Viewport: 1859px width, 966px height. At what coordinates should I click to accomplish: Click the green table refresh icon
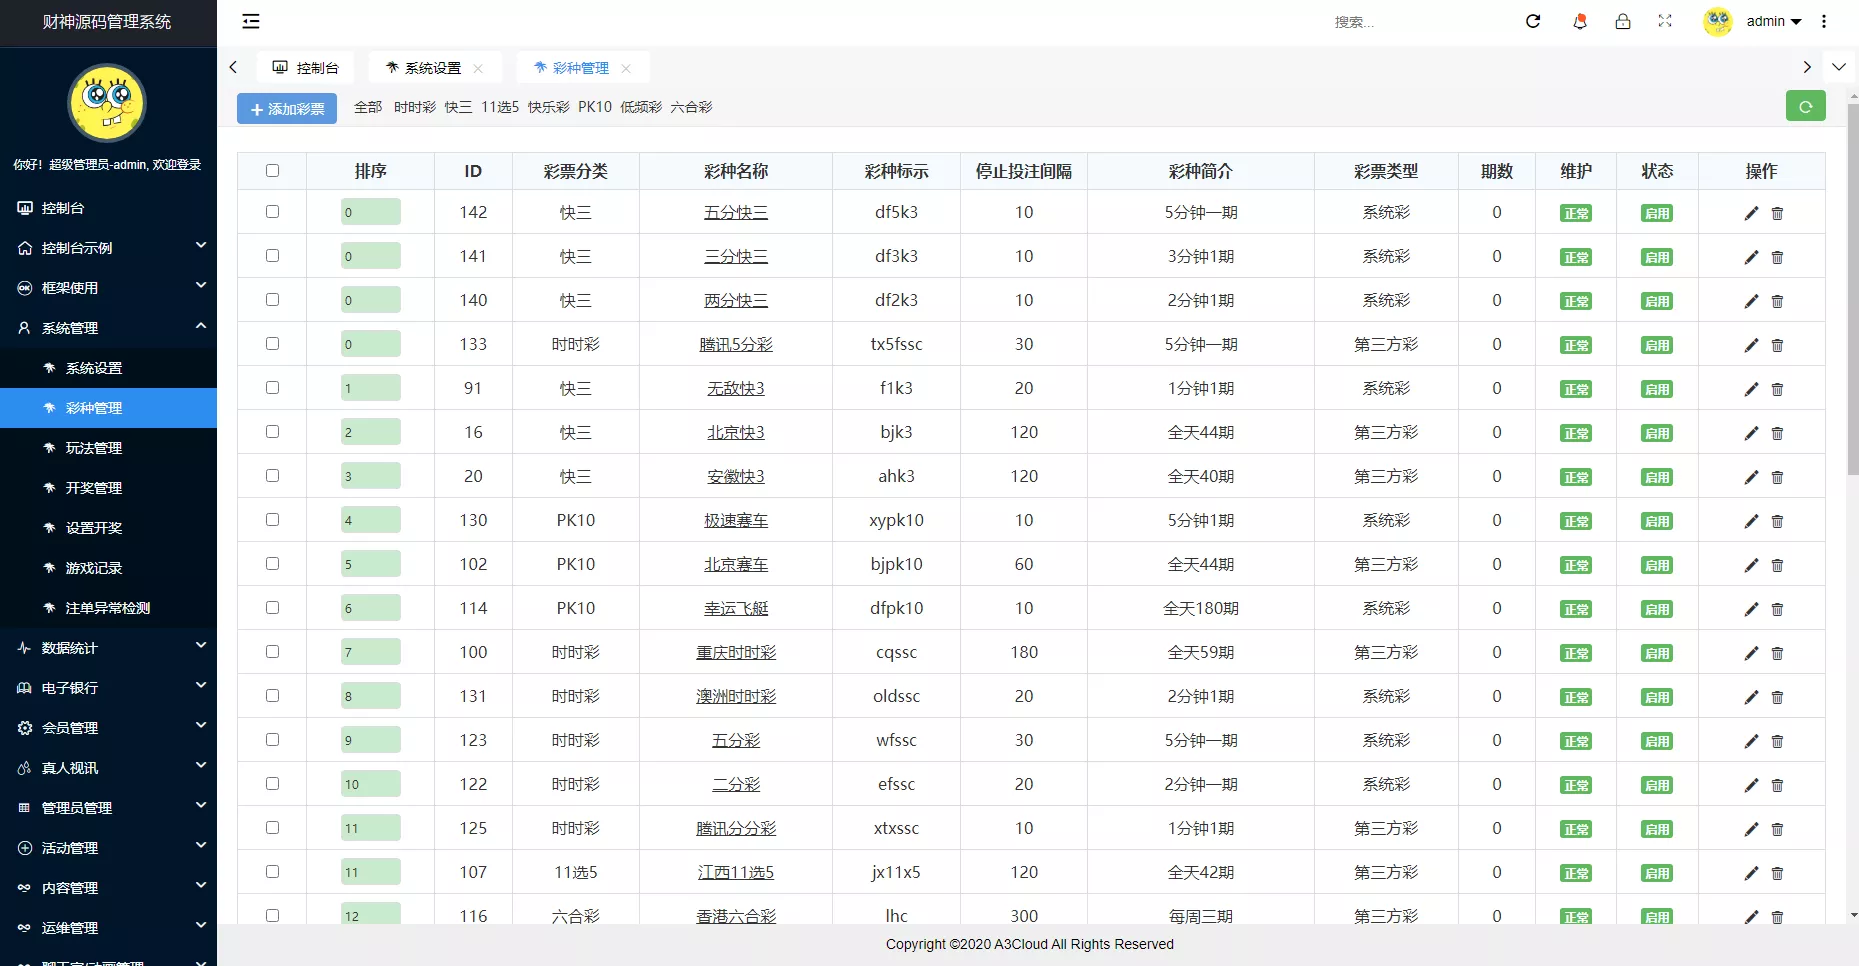pos(1806,106)
